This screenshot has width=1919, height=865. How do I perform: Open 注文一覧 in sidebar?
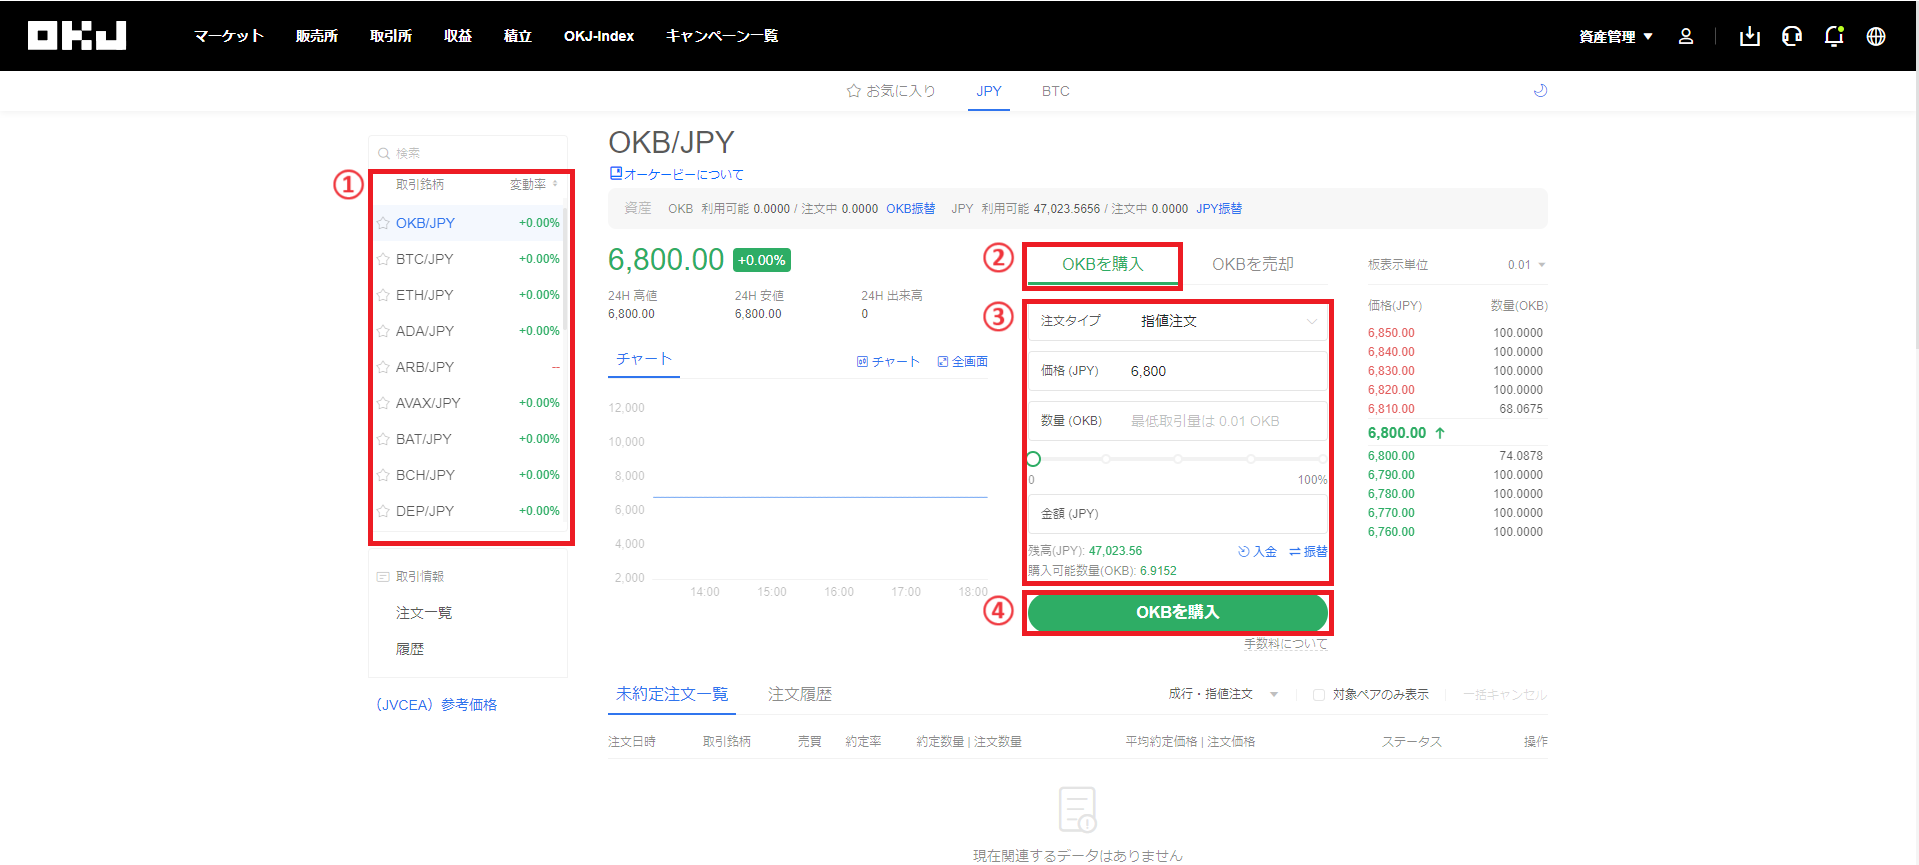tap(424, 613)
